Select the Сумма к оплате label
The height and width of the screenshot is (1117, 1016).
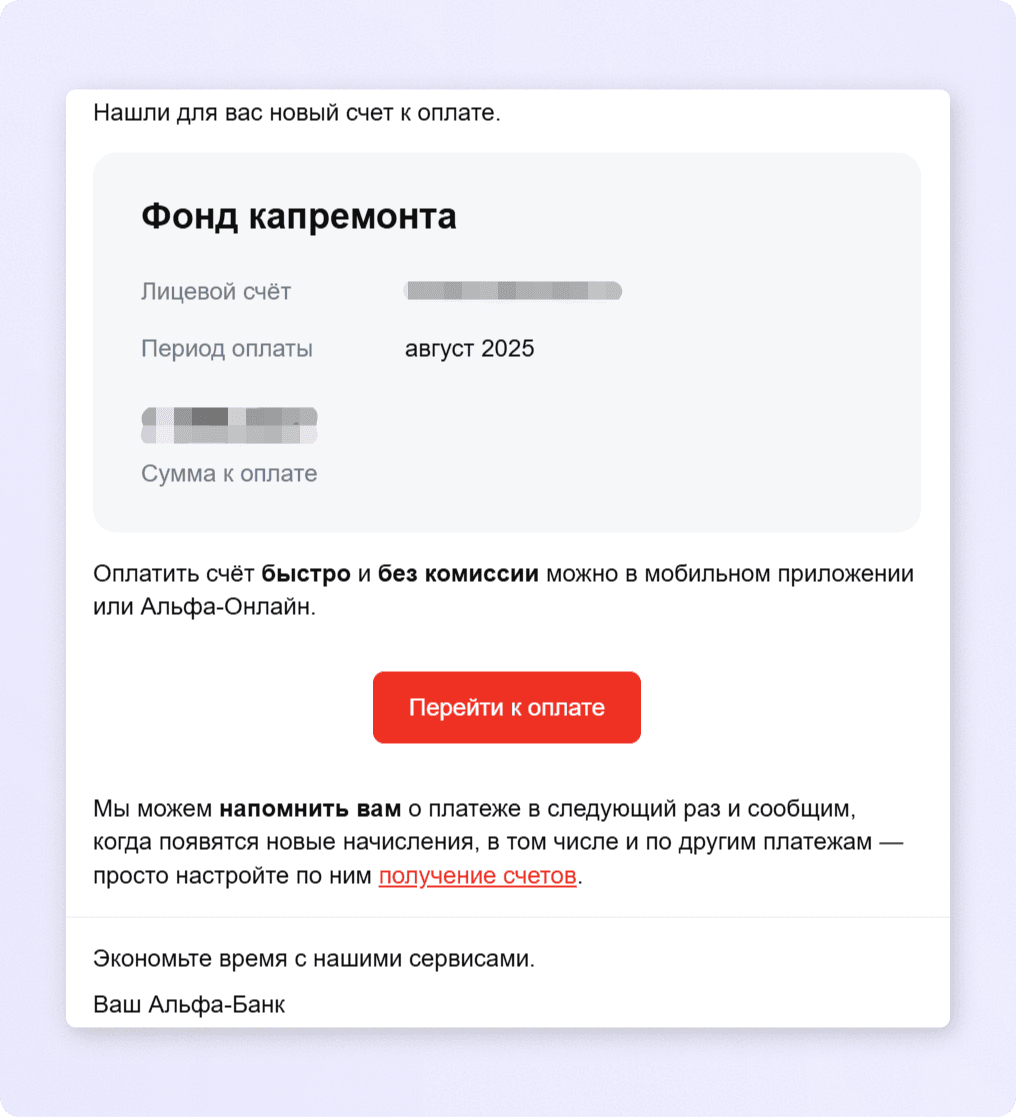[229, 474]
